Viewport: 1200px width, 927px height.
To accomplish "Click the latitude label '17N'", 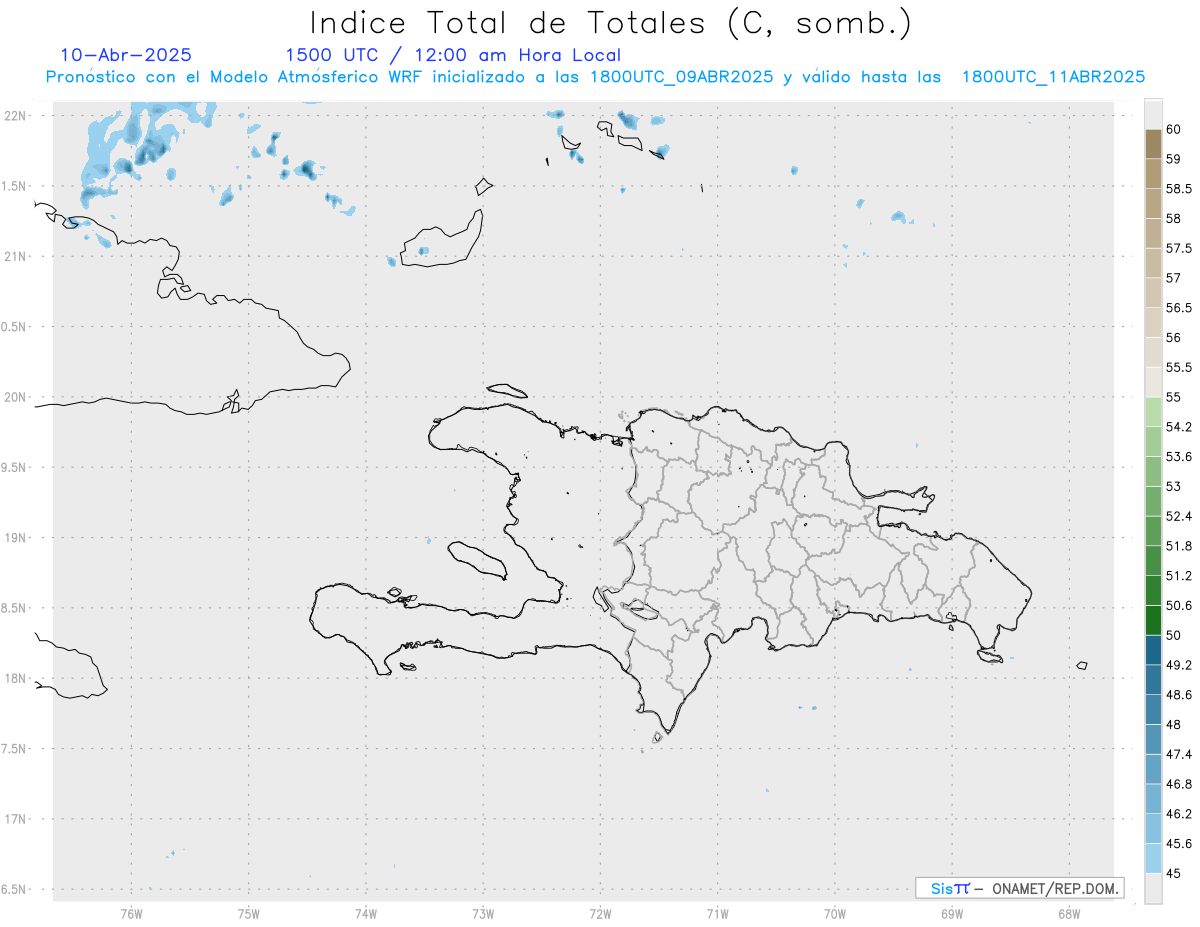I will click(x=16, y=819).
